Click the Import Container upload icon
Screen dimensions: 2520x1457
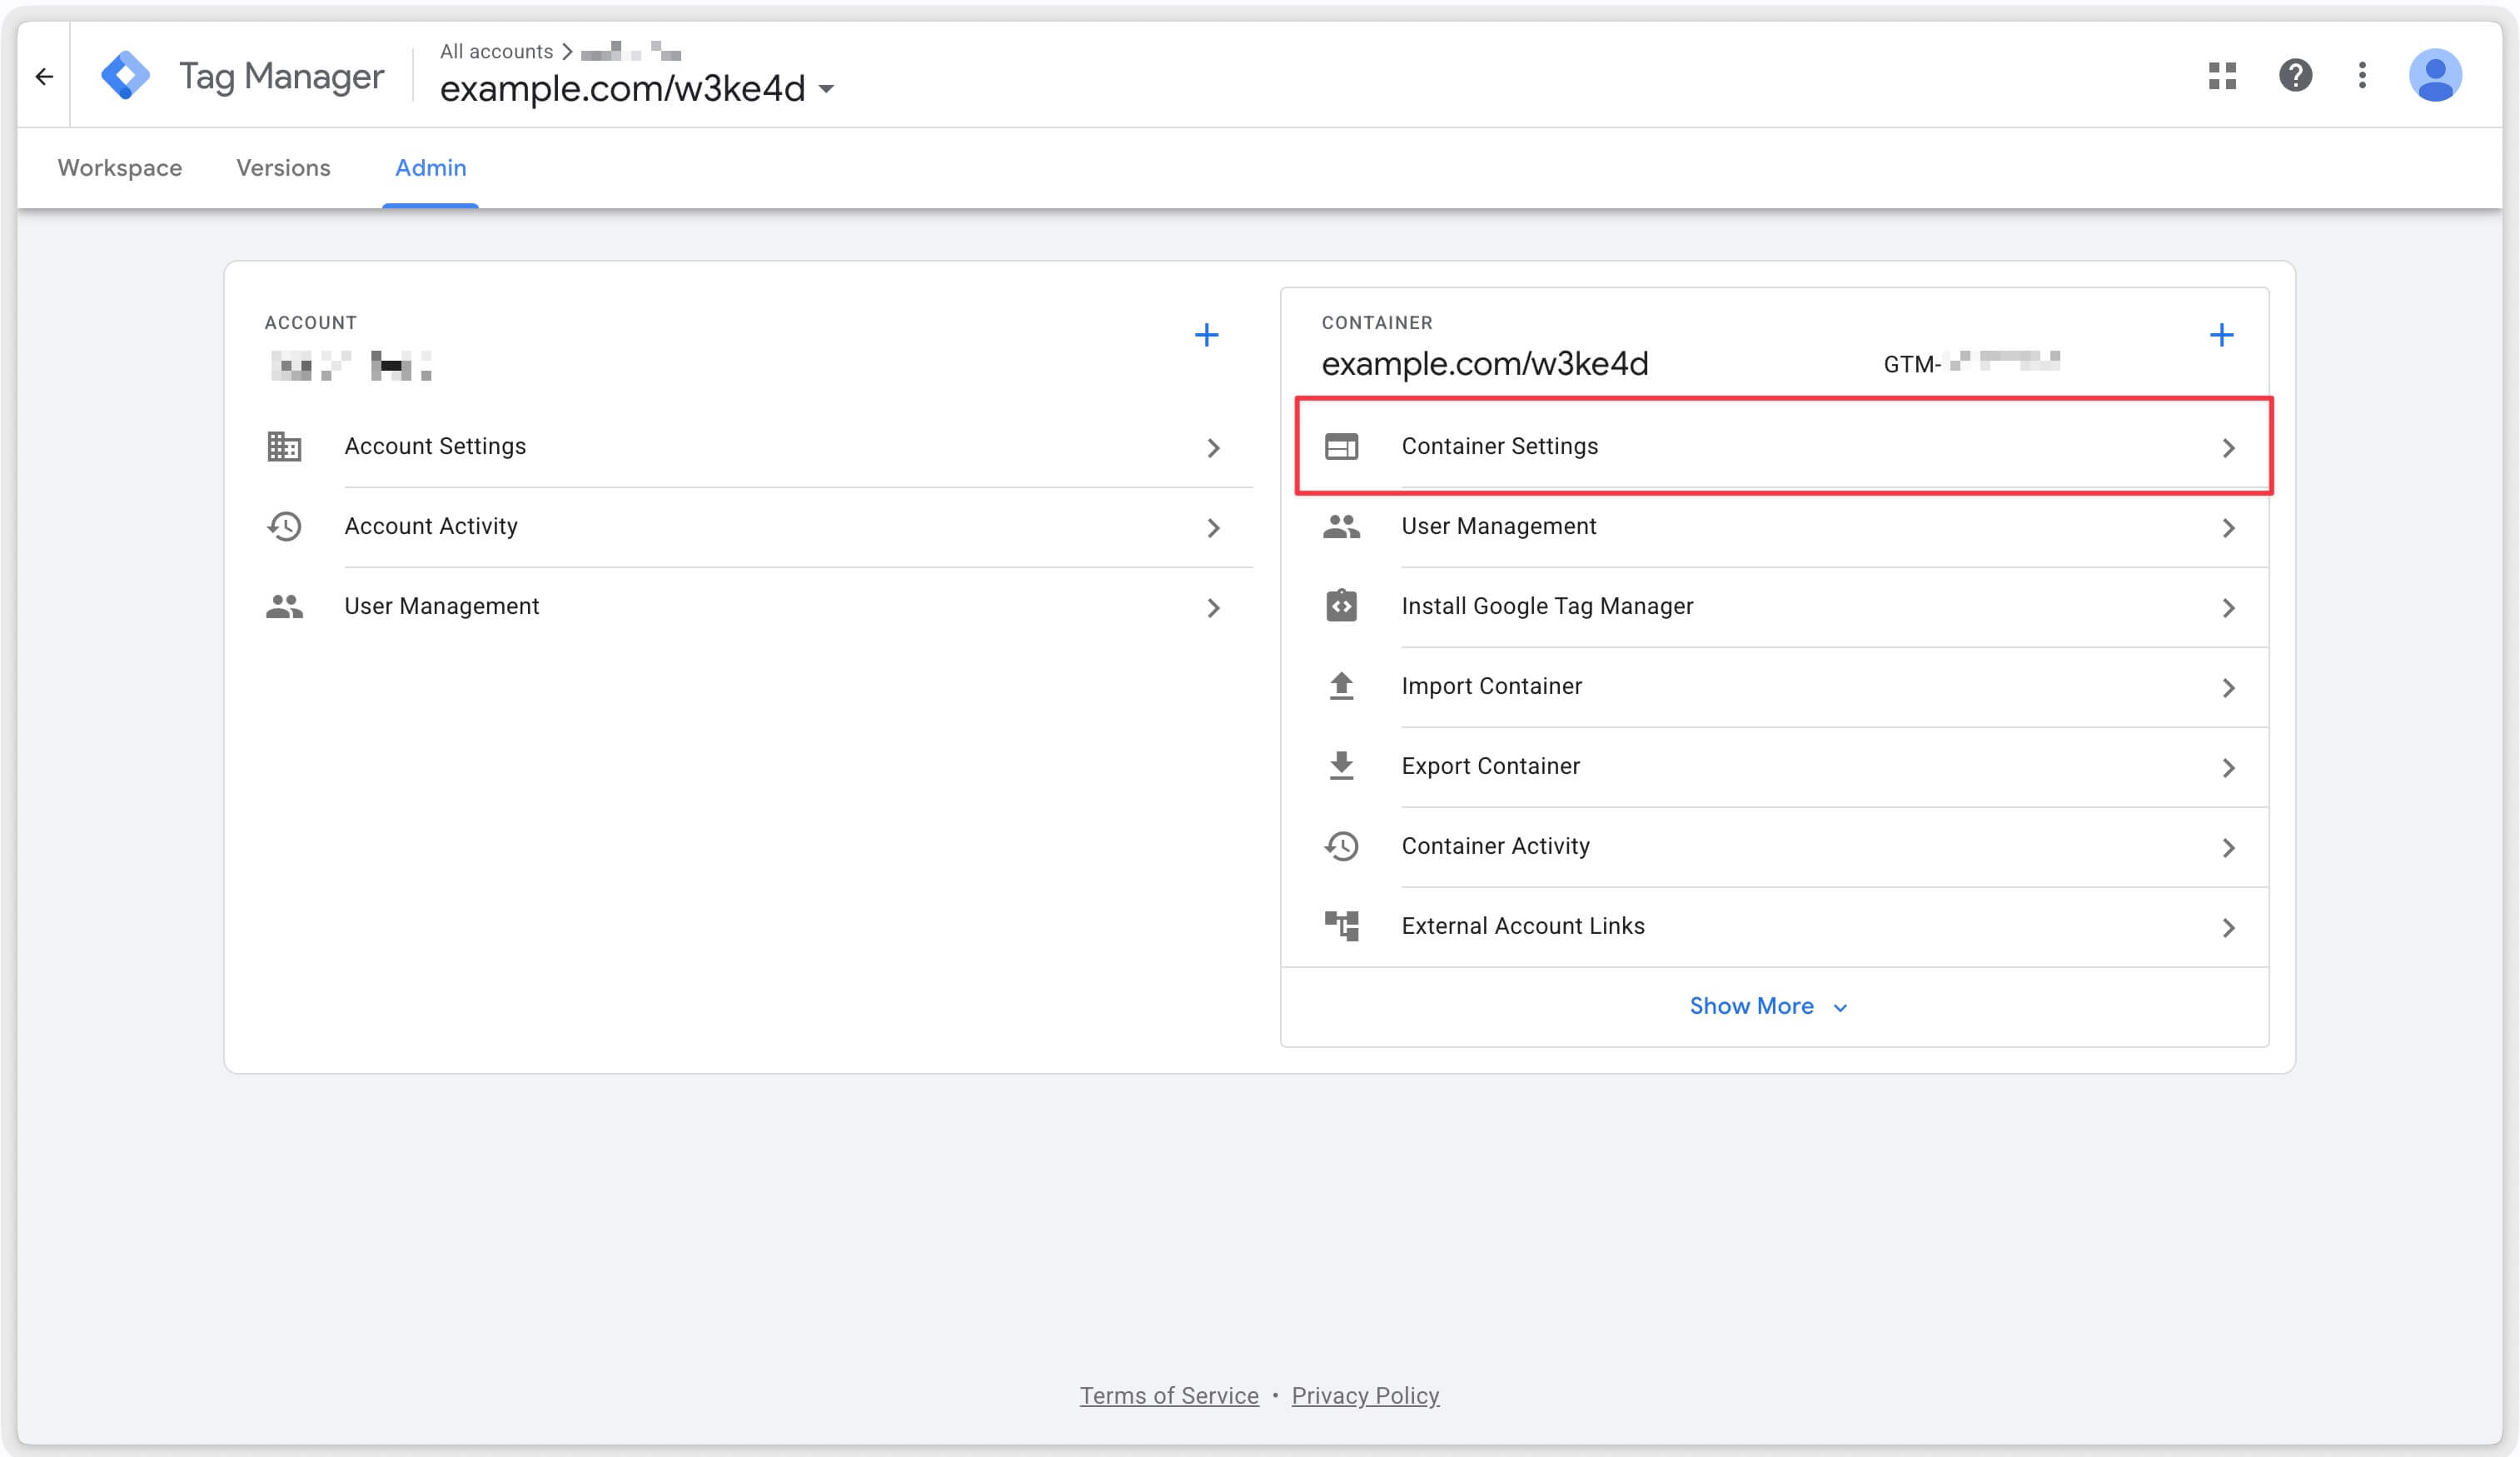[1341, 686]
